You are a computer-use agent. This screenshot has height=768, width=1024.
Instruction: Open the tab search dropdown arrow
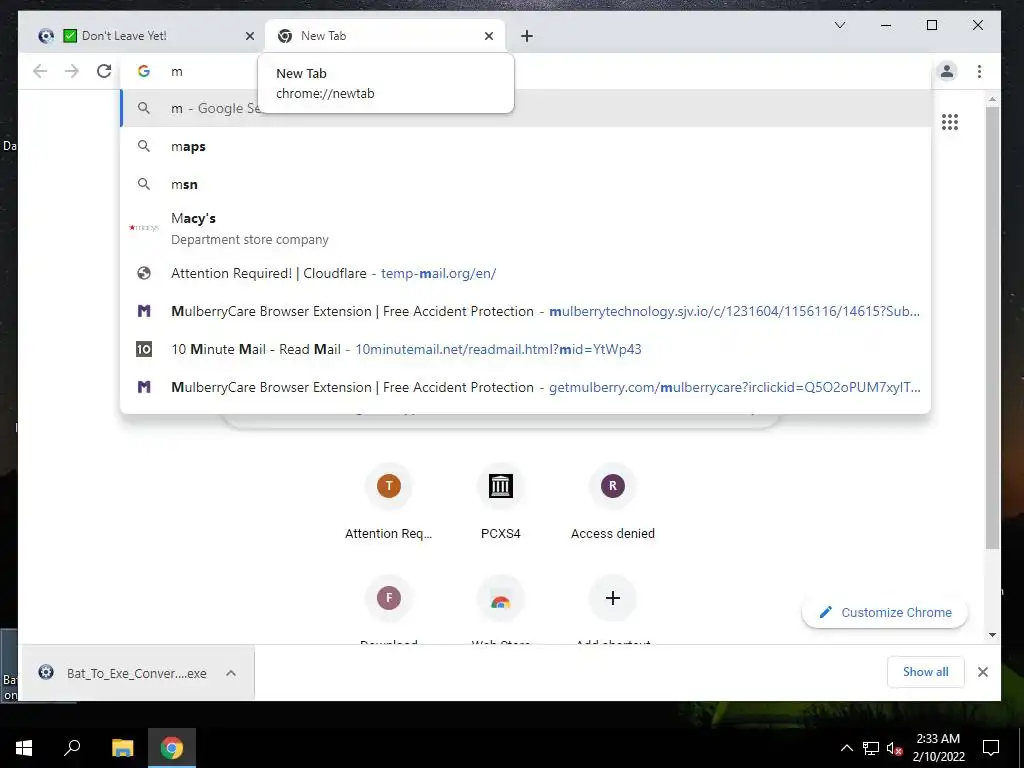pos(840,25)
